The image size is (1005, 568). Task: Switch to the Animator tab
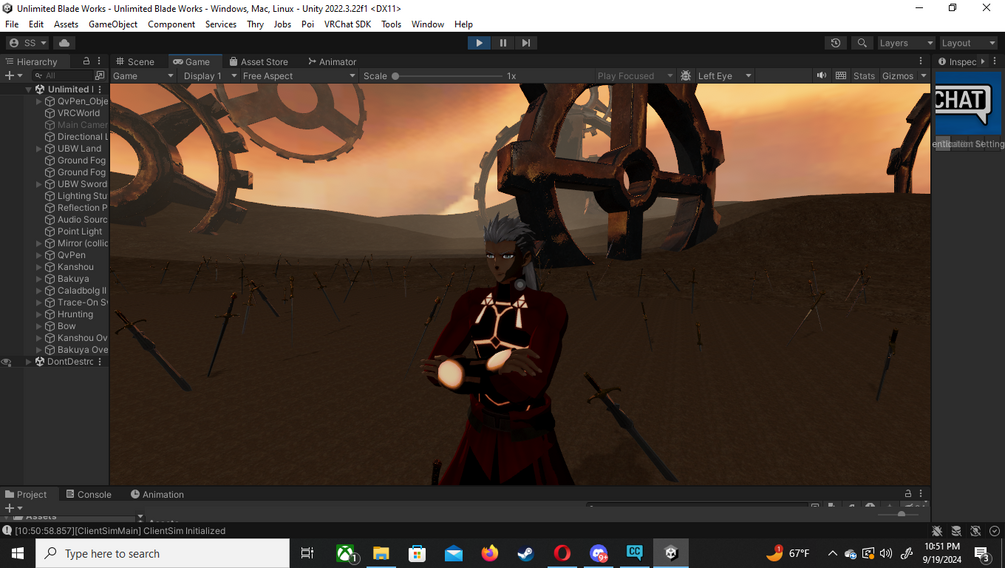pyautogui.click(x=332, y=62)
